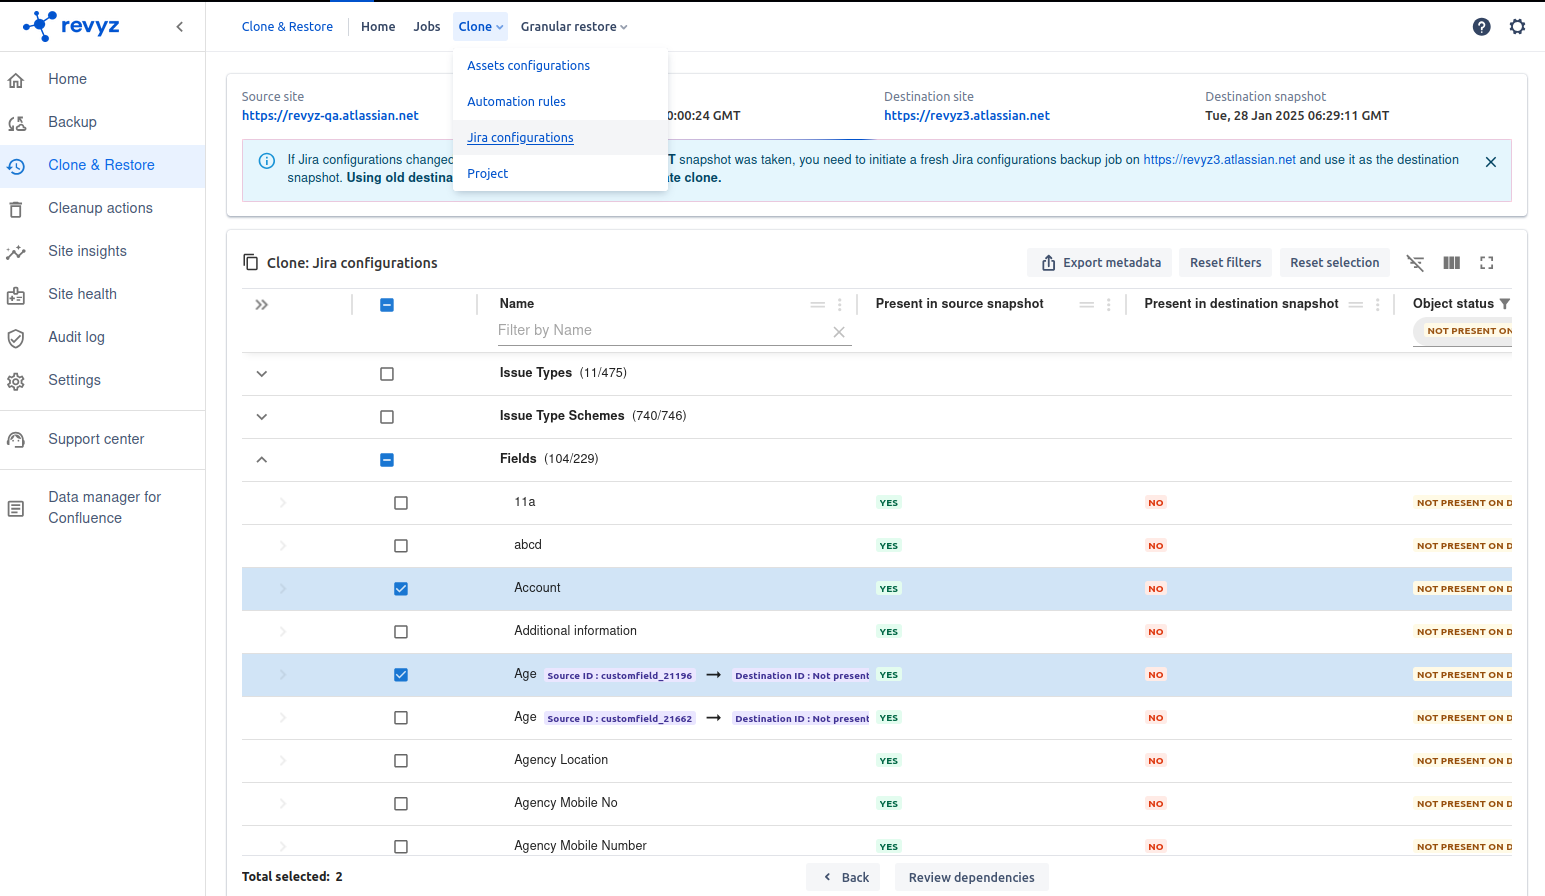Select Project in the Clone menu

tap(487, 174)
